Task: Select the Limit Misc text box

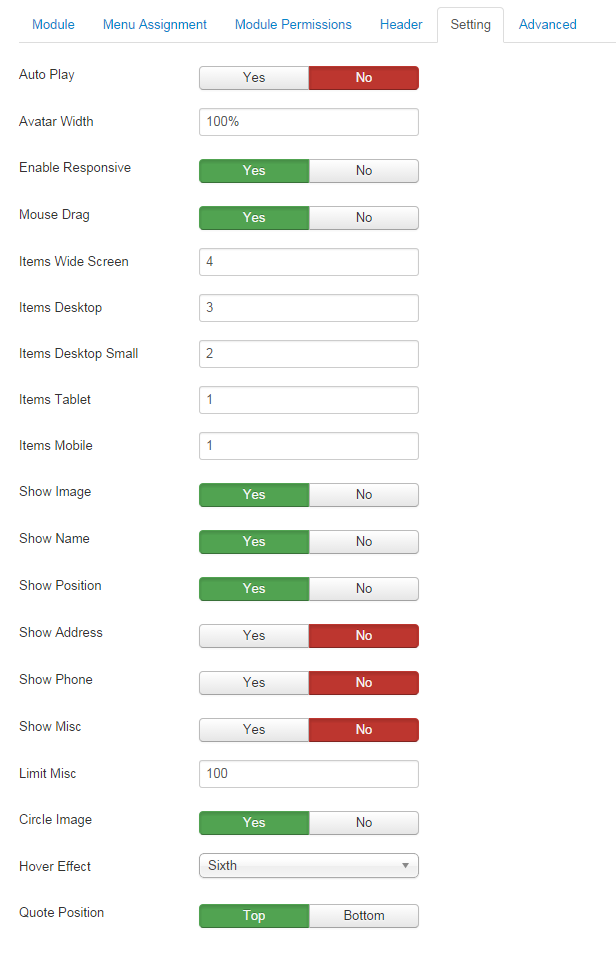Action: [308, 774]
